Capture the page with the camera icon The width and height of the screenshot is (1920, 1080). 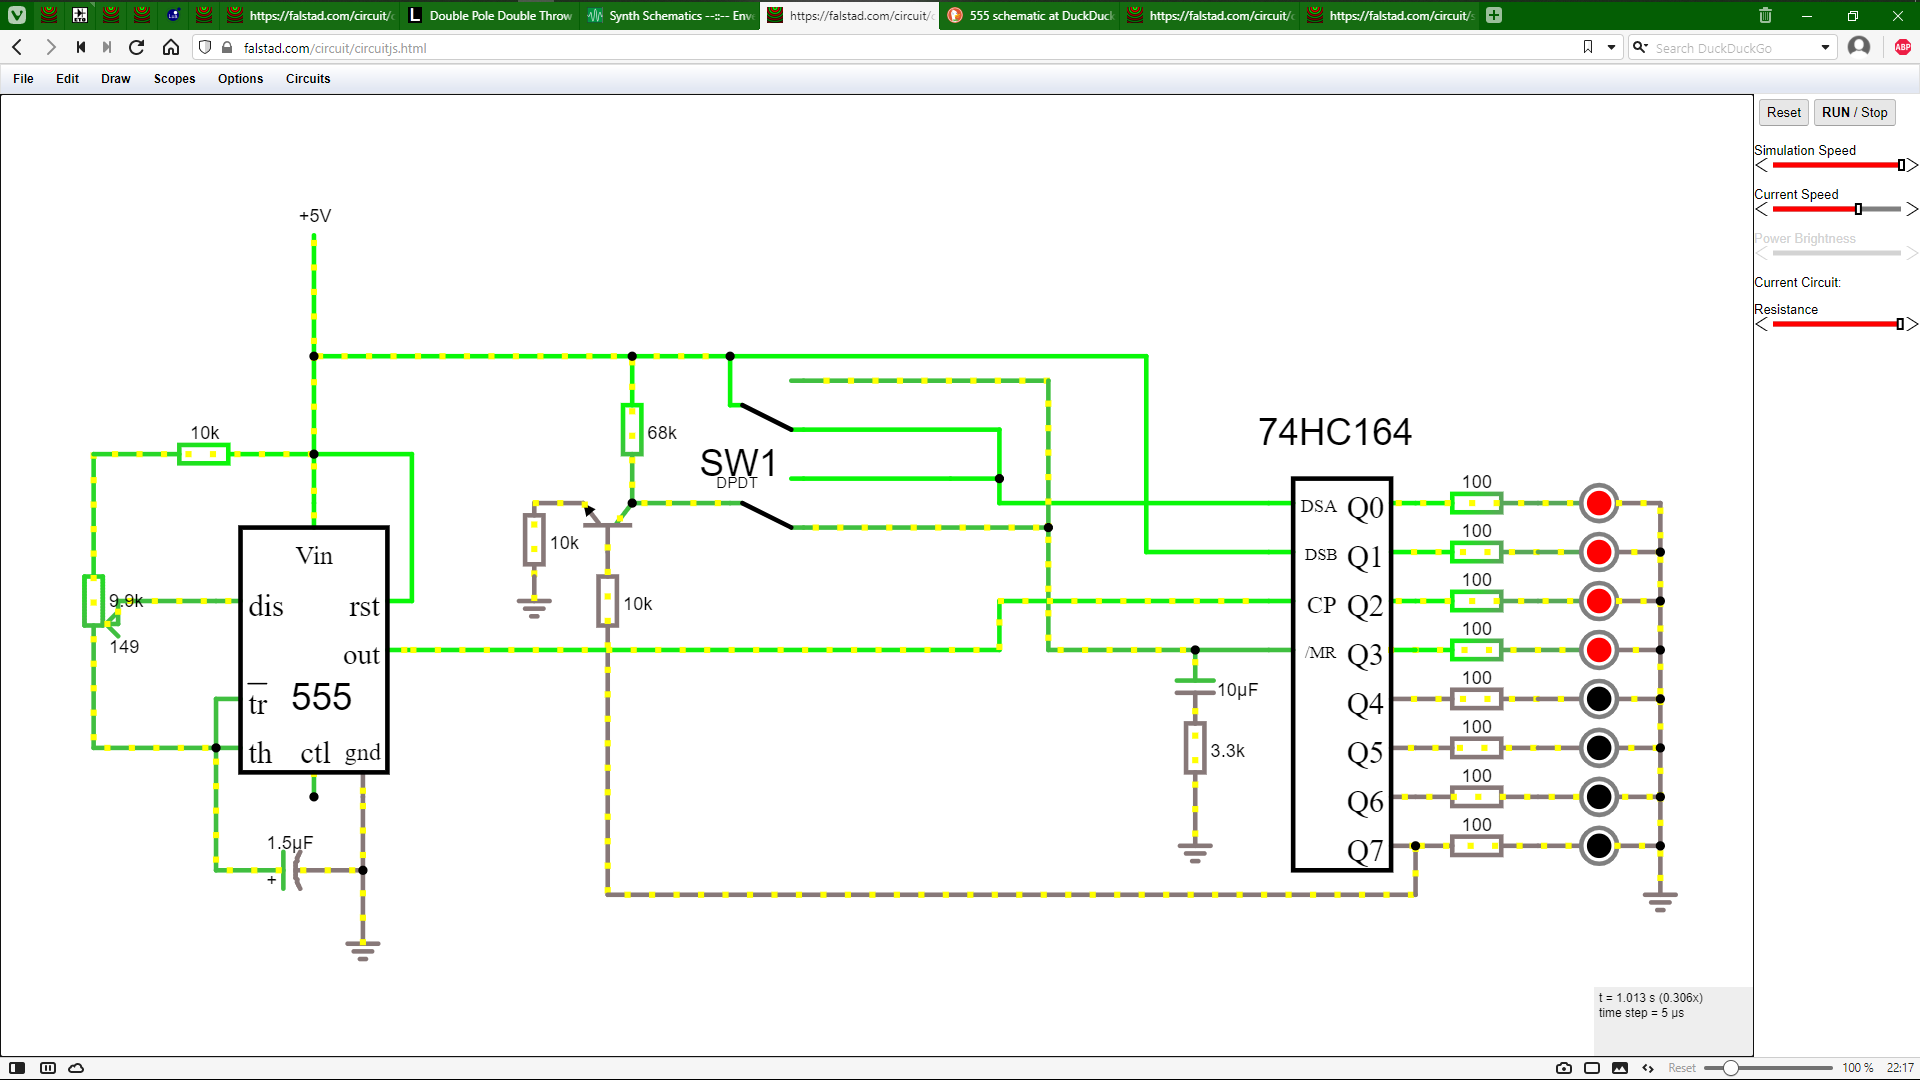pyautogui.click(x=1564, y=1068)
